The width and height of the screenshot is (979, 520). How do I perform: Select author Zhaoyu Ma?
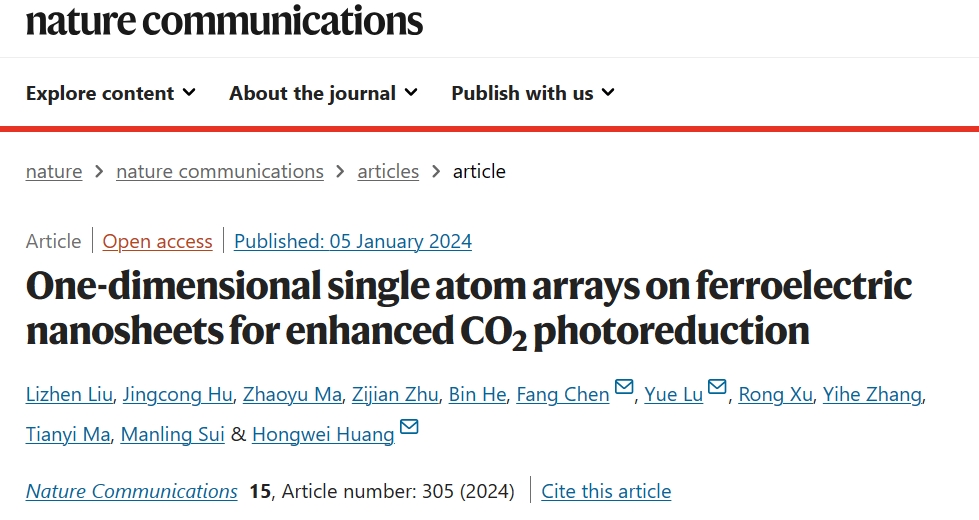(292, 395)
